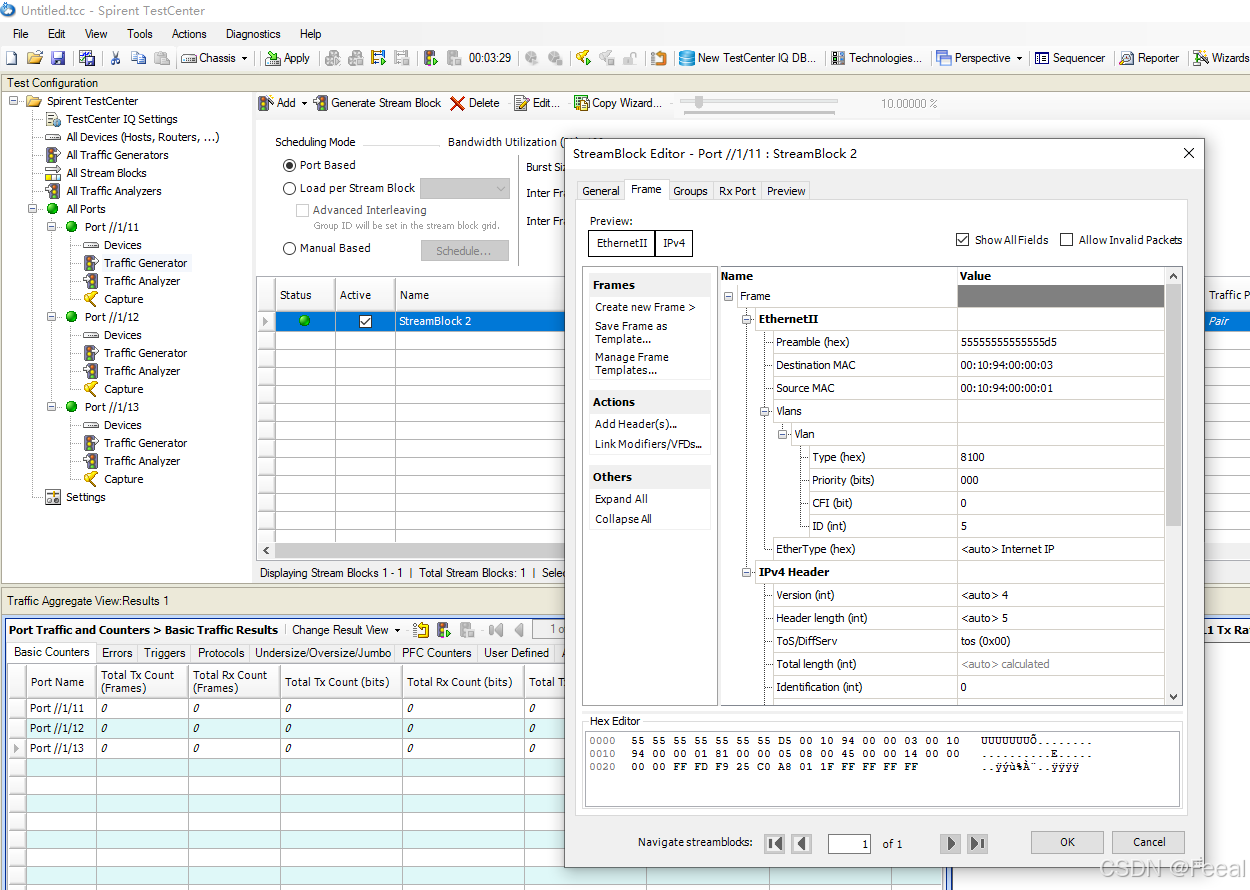Click the stream block grid horizontal scrollbar
The image size is (1250, 890).
(420, 551)
